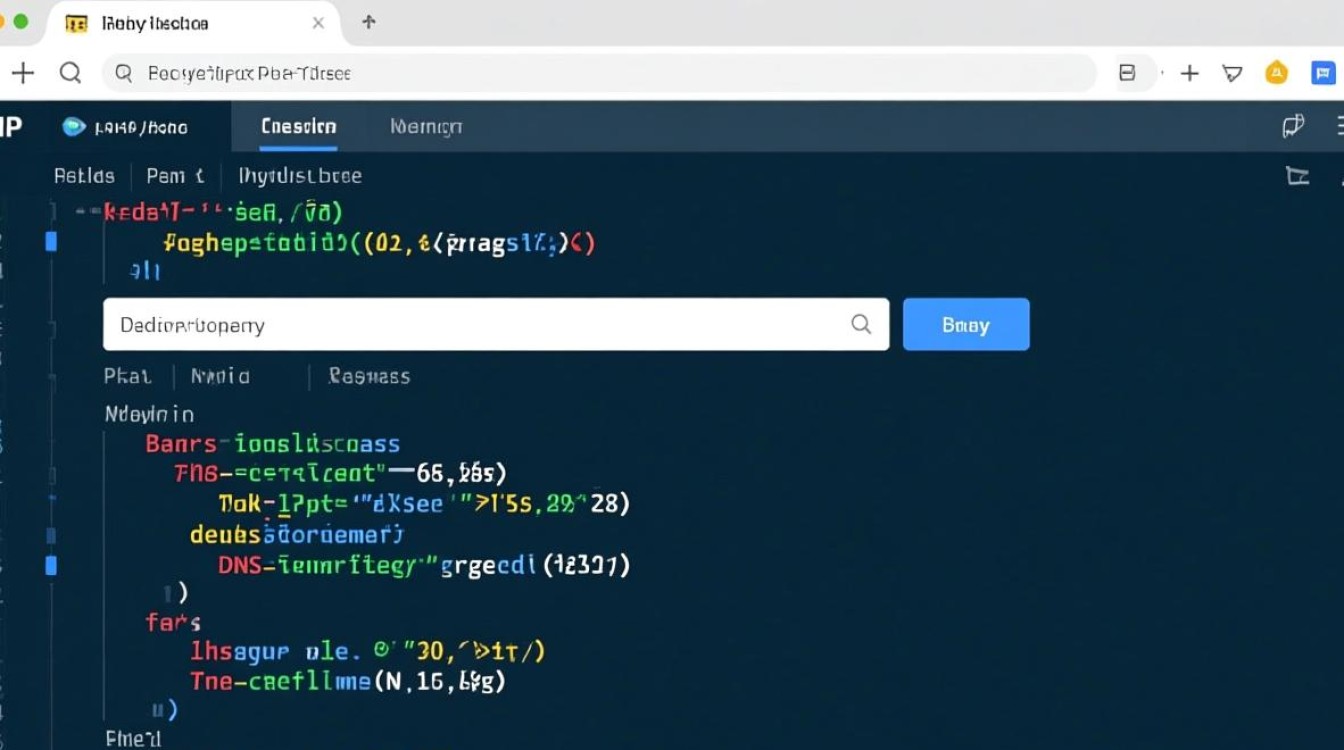Image resolution: width=1344 pixels, height=750 pixels.
Task: Click the plus icon left of the address bar
Action: click(x=22, y=73)
